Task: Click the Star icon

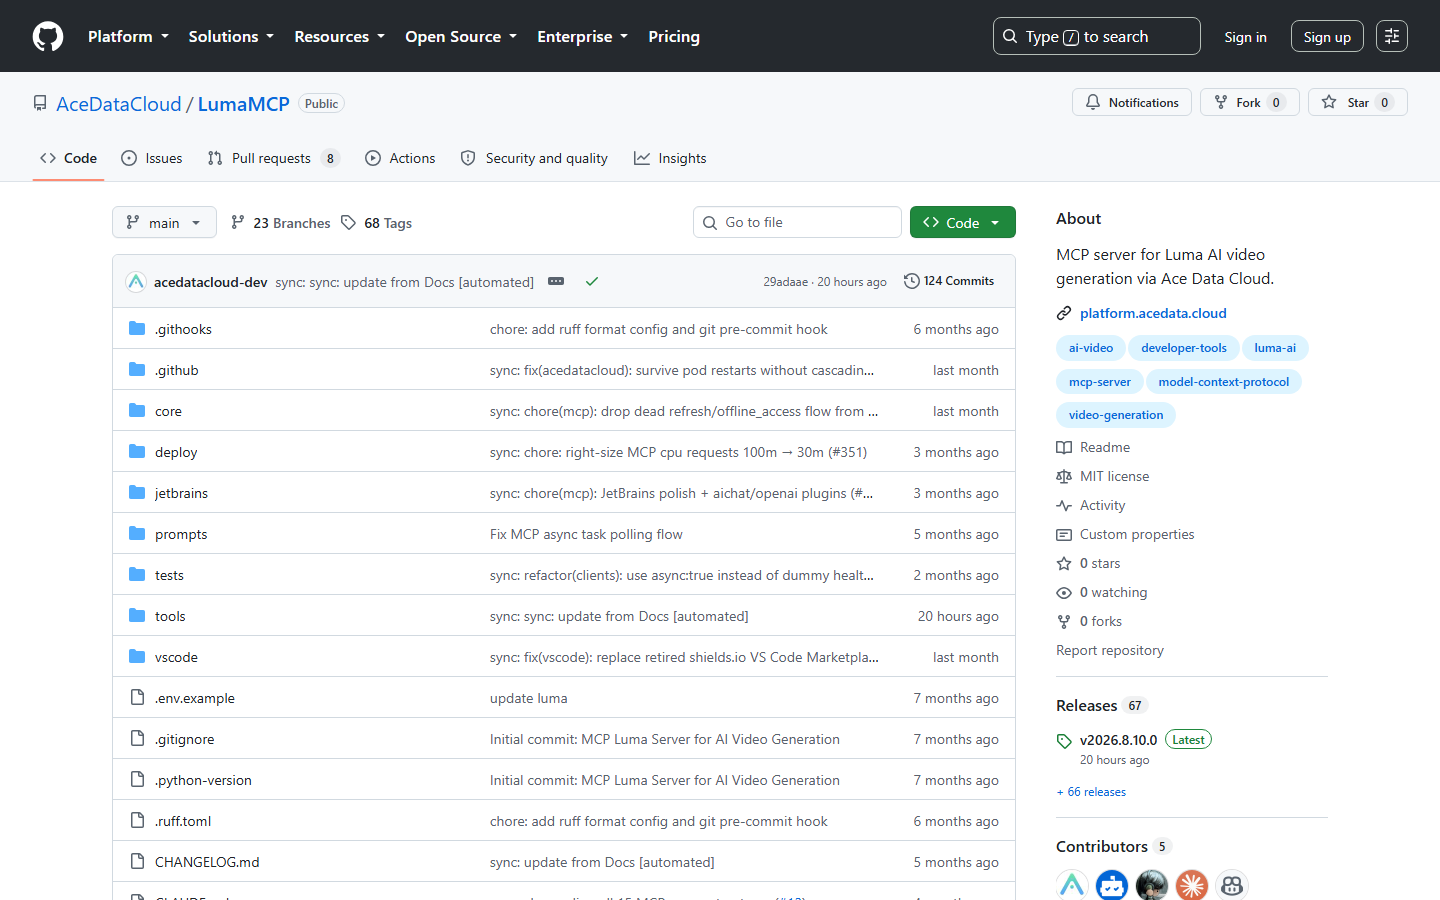Action: click(1329, 102)
